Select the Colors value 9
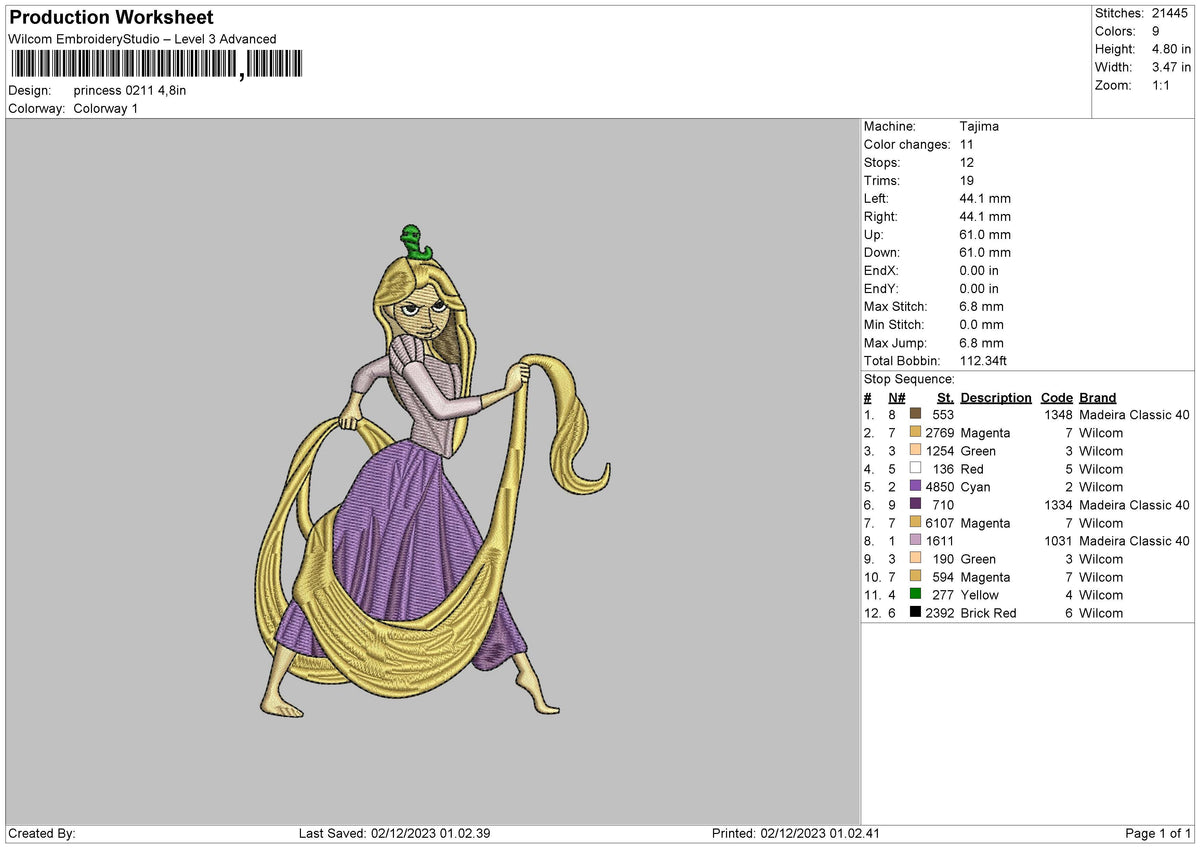This screenshot has width=1200, height=848. click(1156, 31)
